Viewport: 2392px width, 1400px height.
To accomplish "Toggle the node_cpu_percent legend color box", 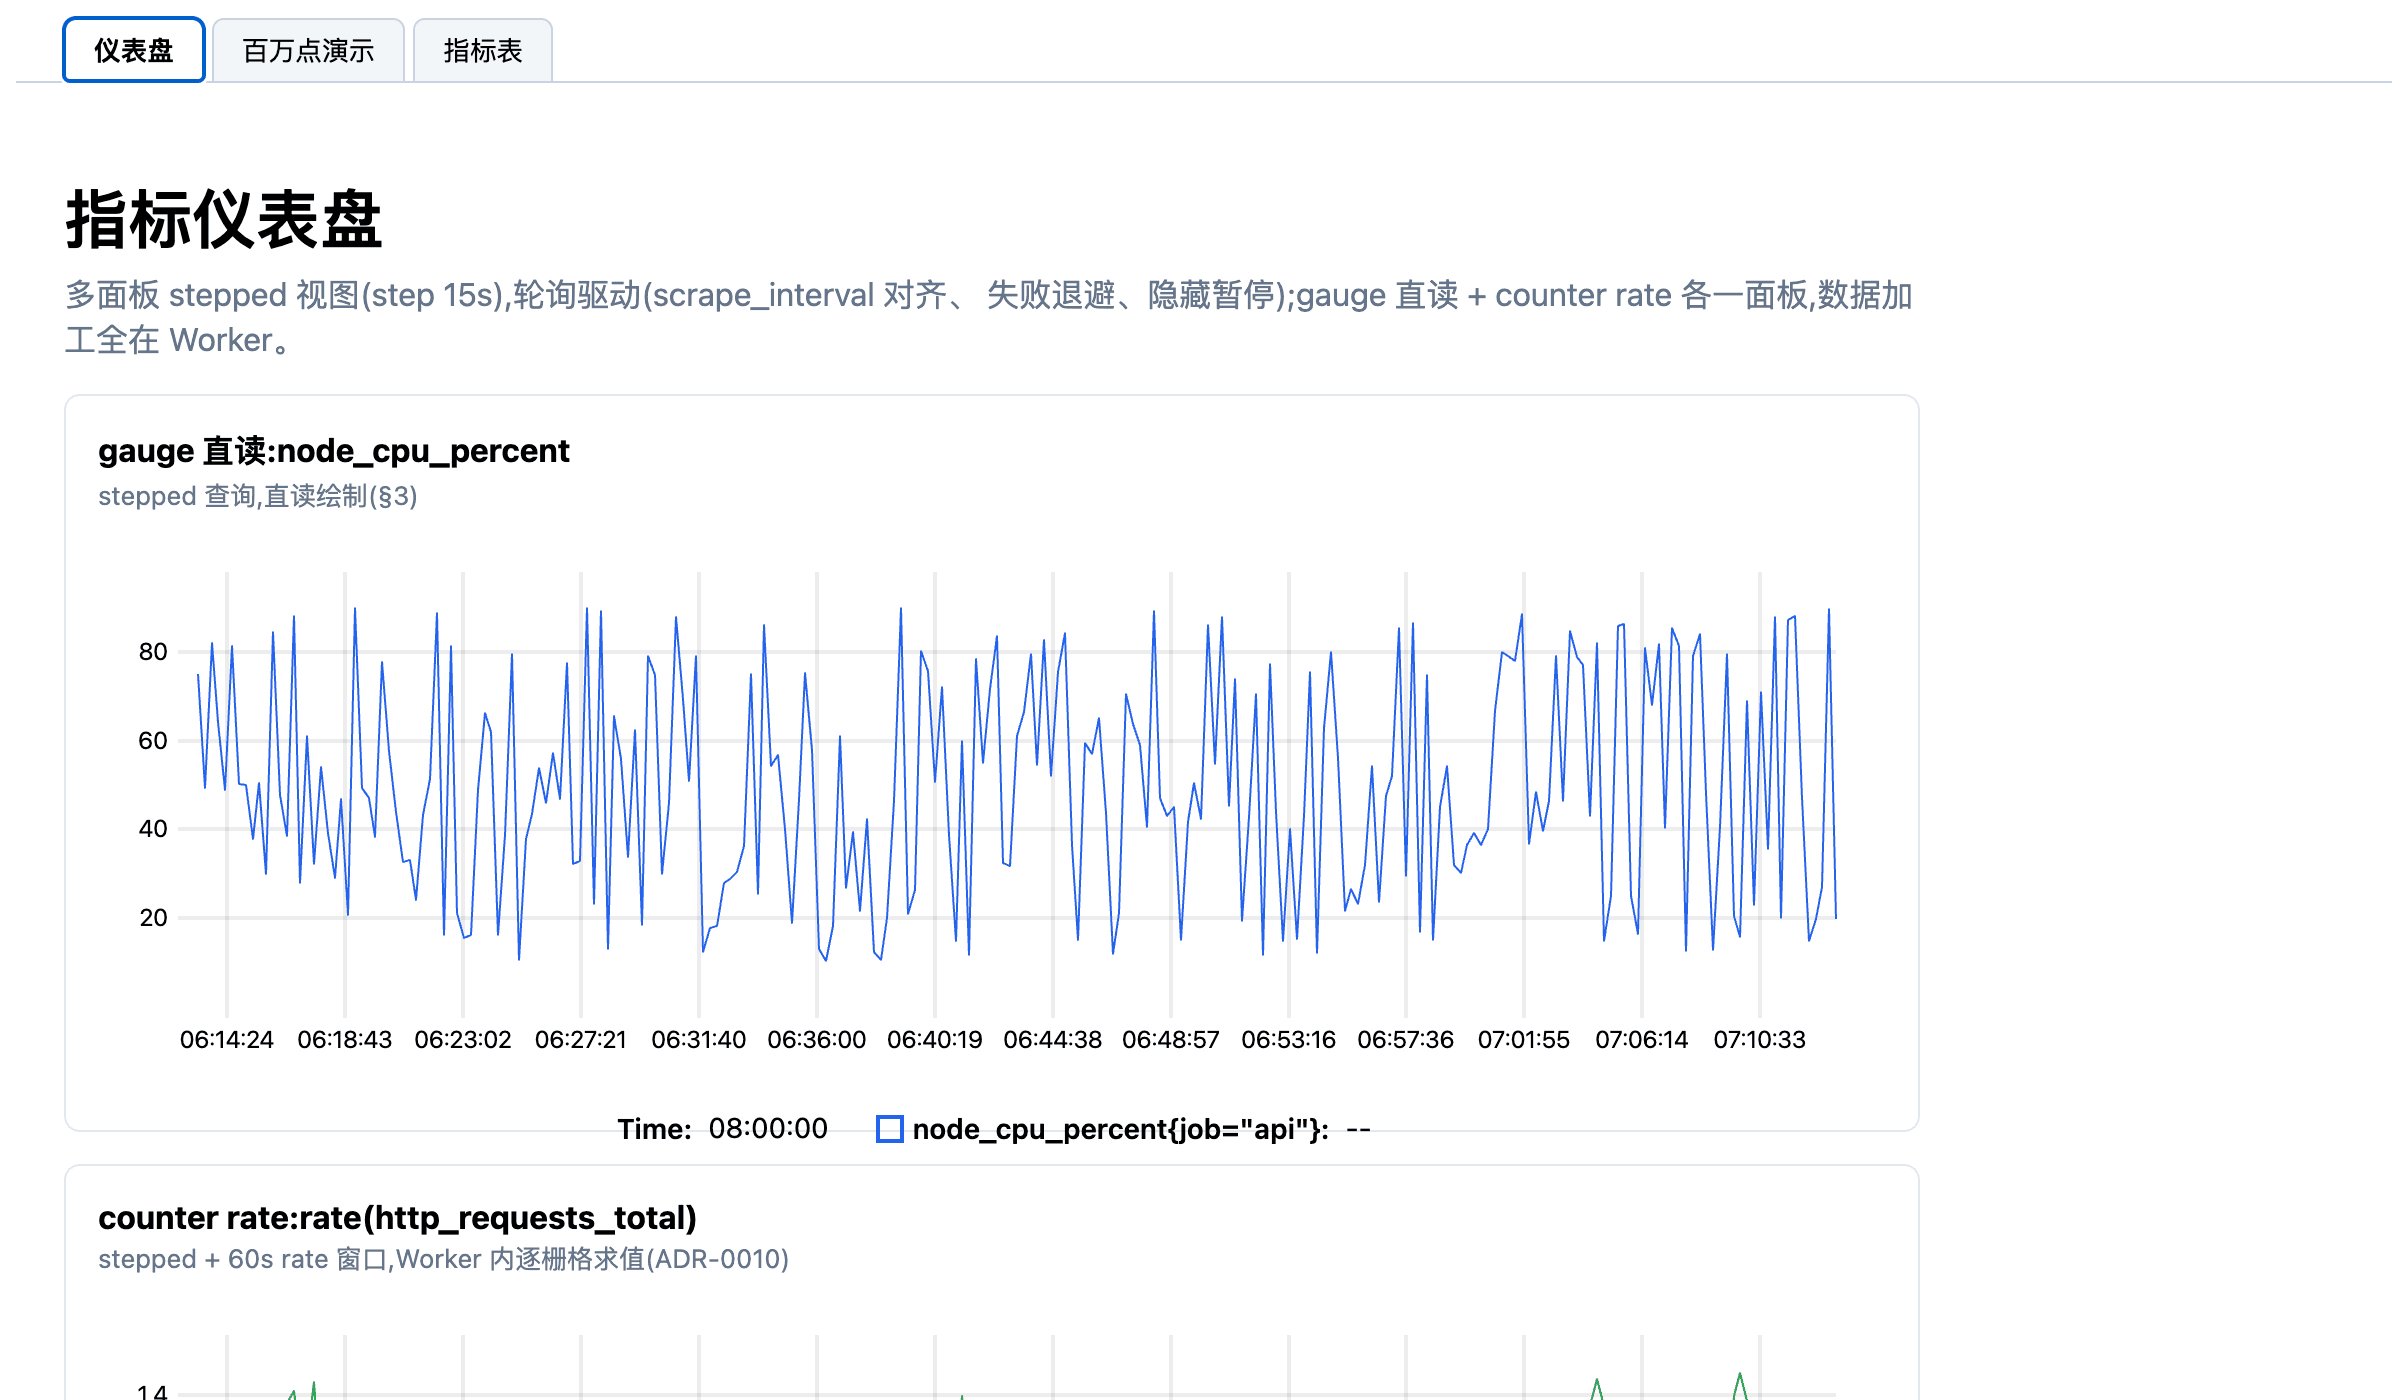I will click(x=889, y=1129).
